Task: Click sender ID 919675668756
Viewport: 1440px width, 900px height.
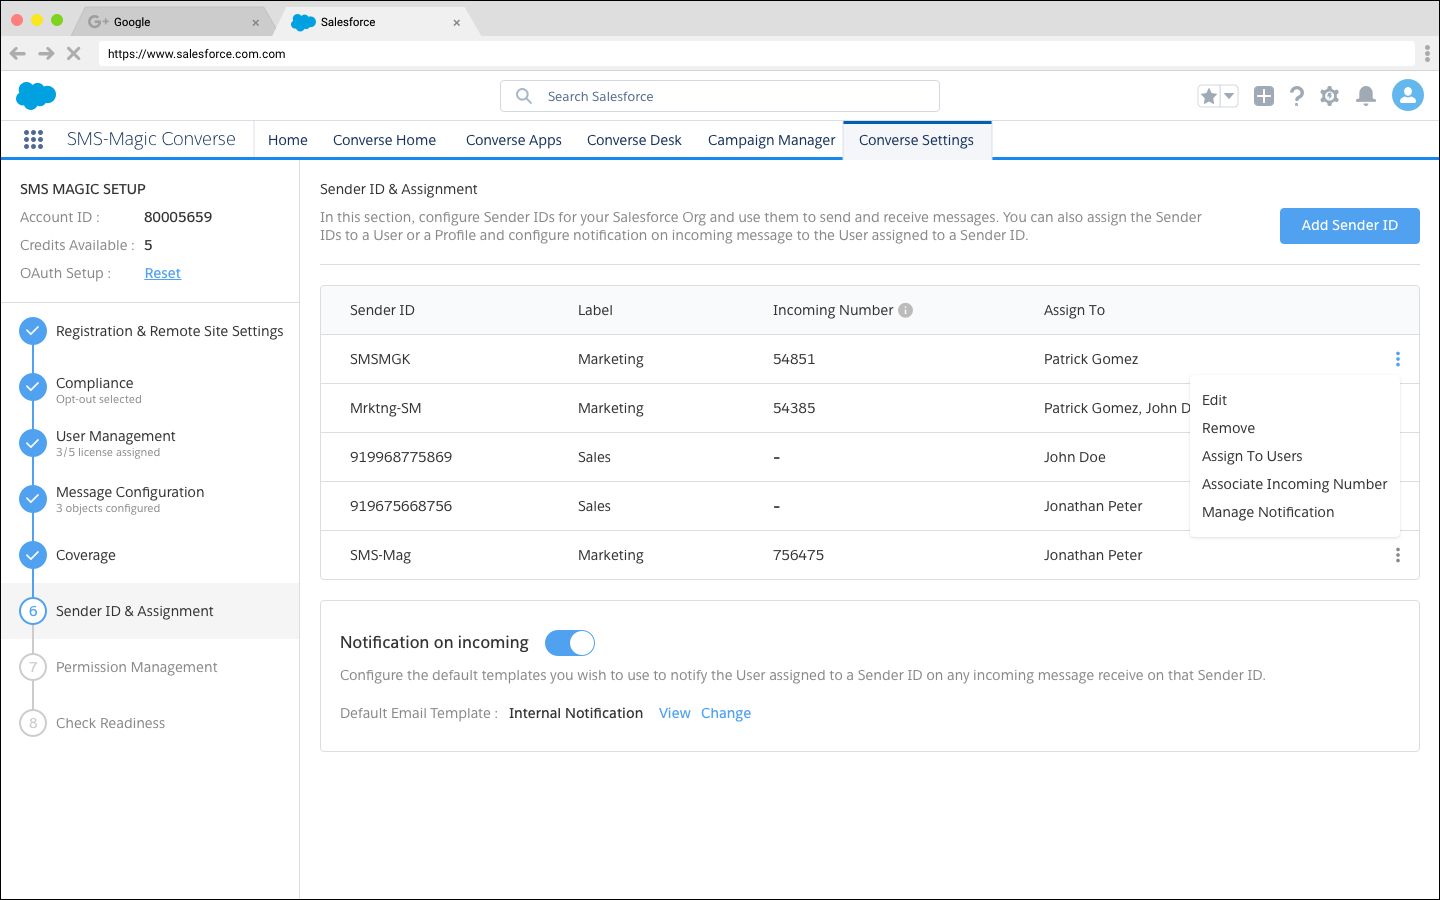Action: (401, 506)
